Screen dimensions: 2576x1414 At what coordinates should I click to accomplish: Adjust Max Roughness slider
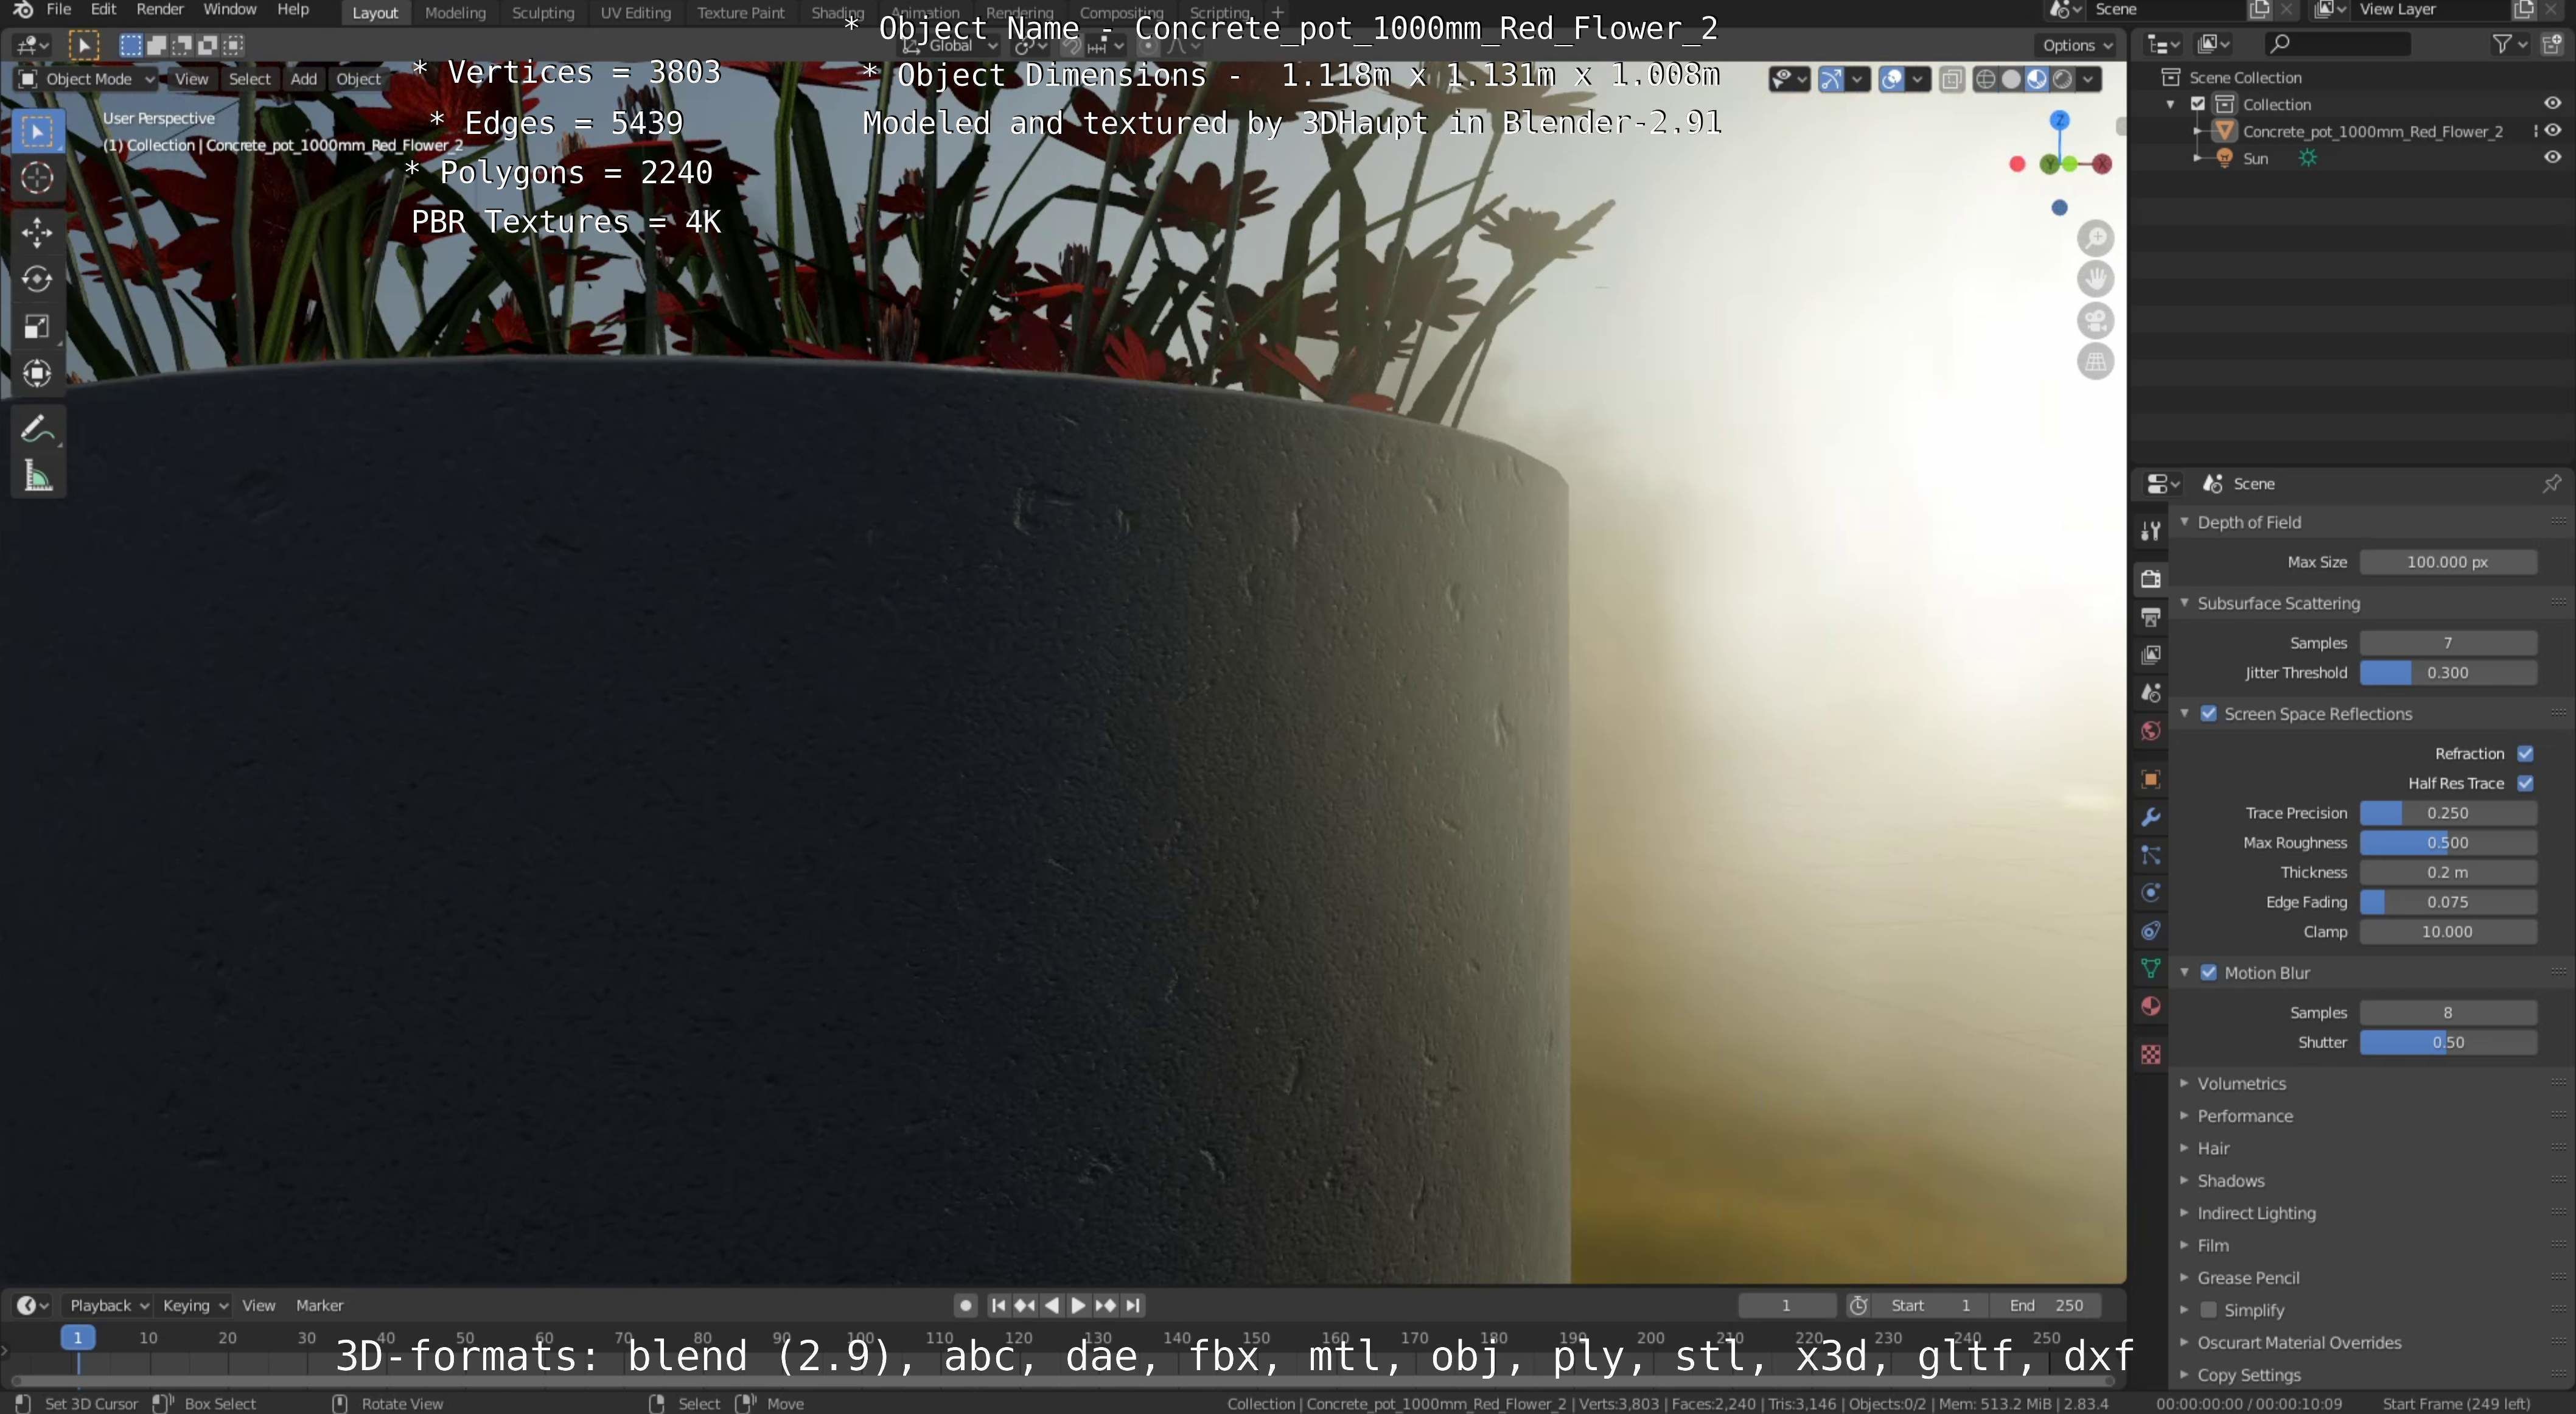tap(2447, 843)
